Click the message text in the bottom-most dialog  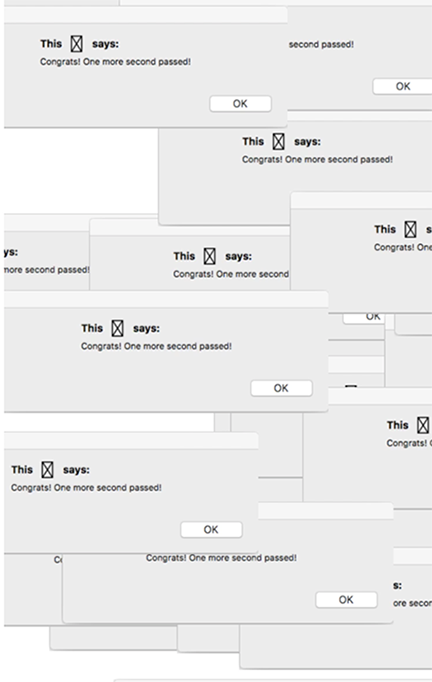coord(221,558)
